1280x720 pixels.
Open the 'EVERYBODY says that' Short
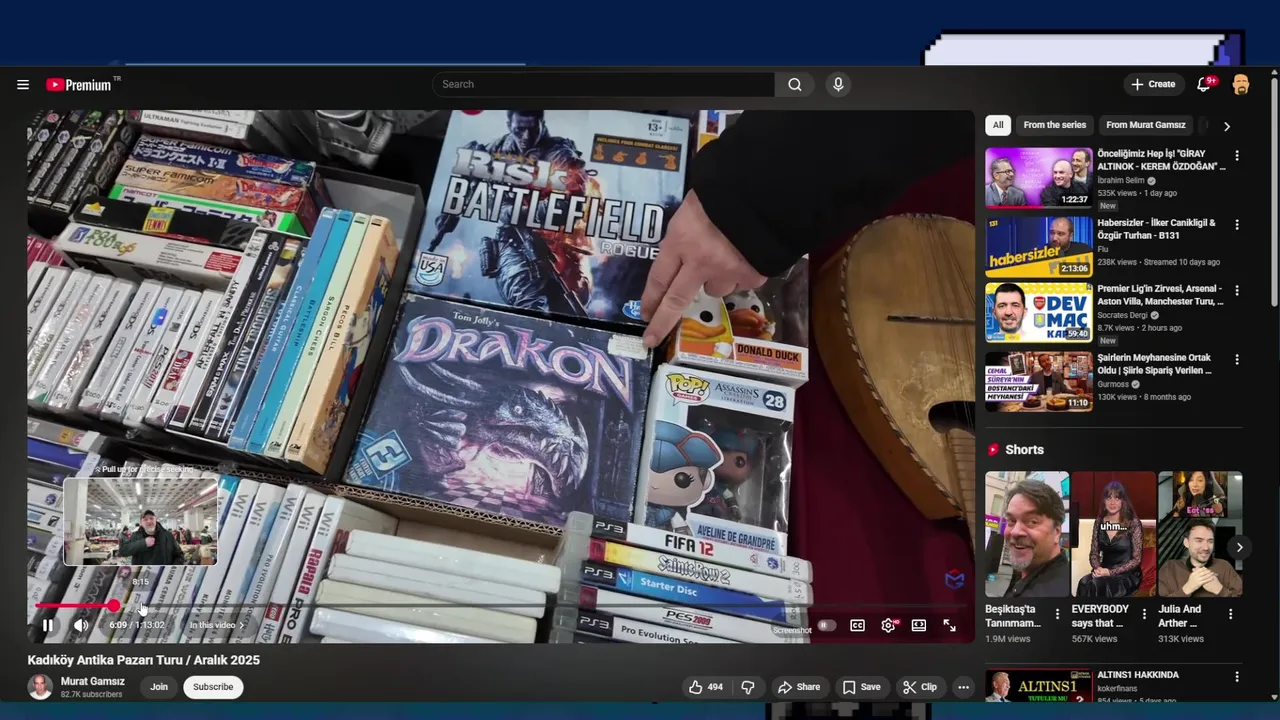point(1113,534)
